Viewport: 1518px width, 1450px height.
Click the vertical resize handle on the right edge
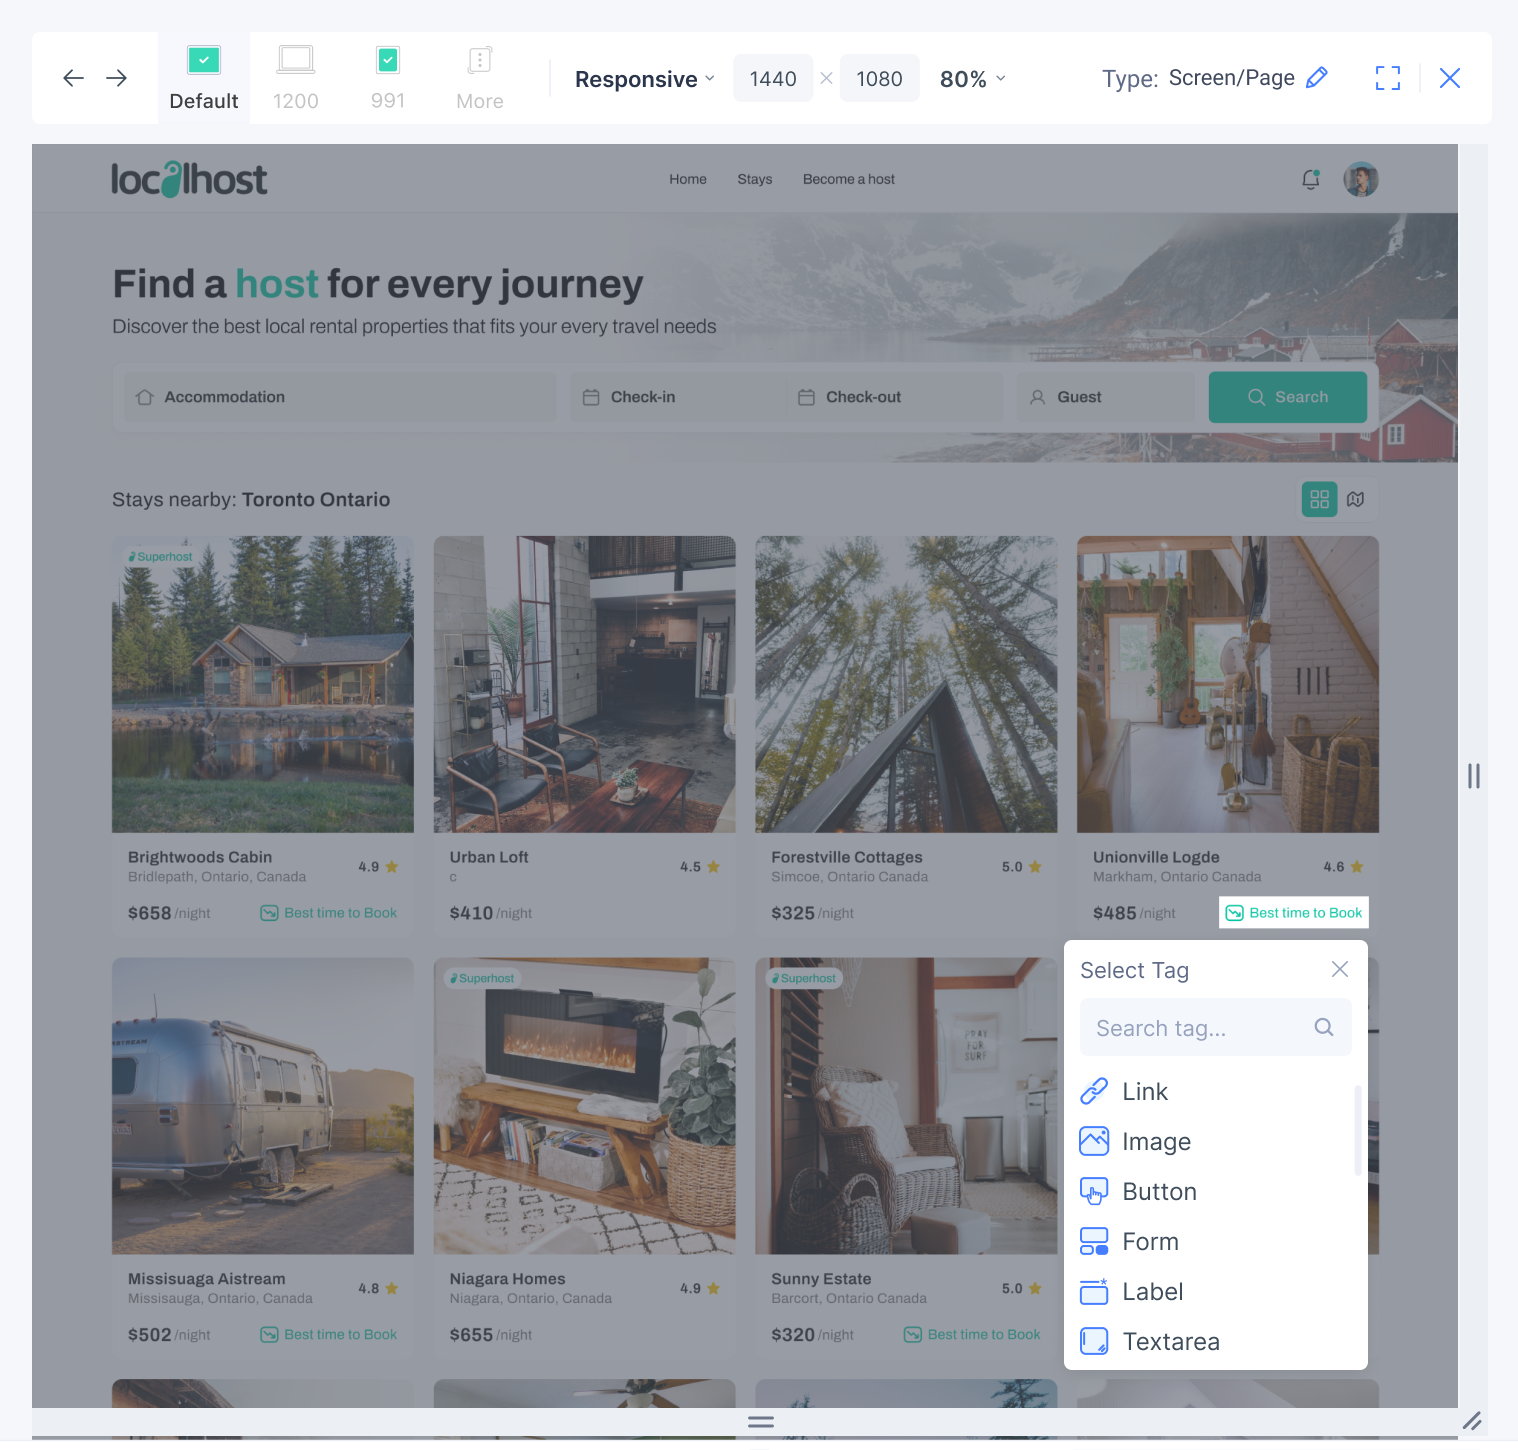pos(1473,776)
